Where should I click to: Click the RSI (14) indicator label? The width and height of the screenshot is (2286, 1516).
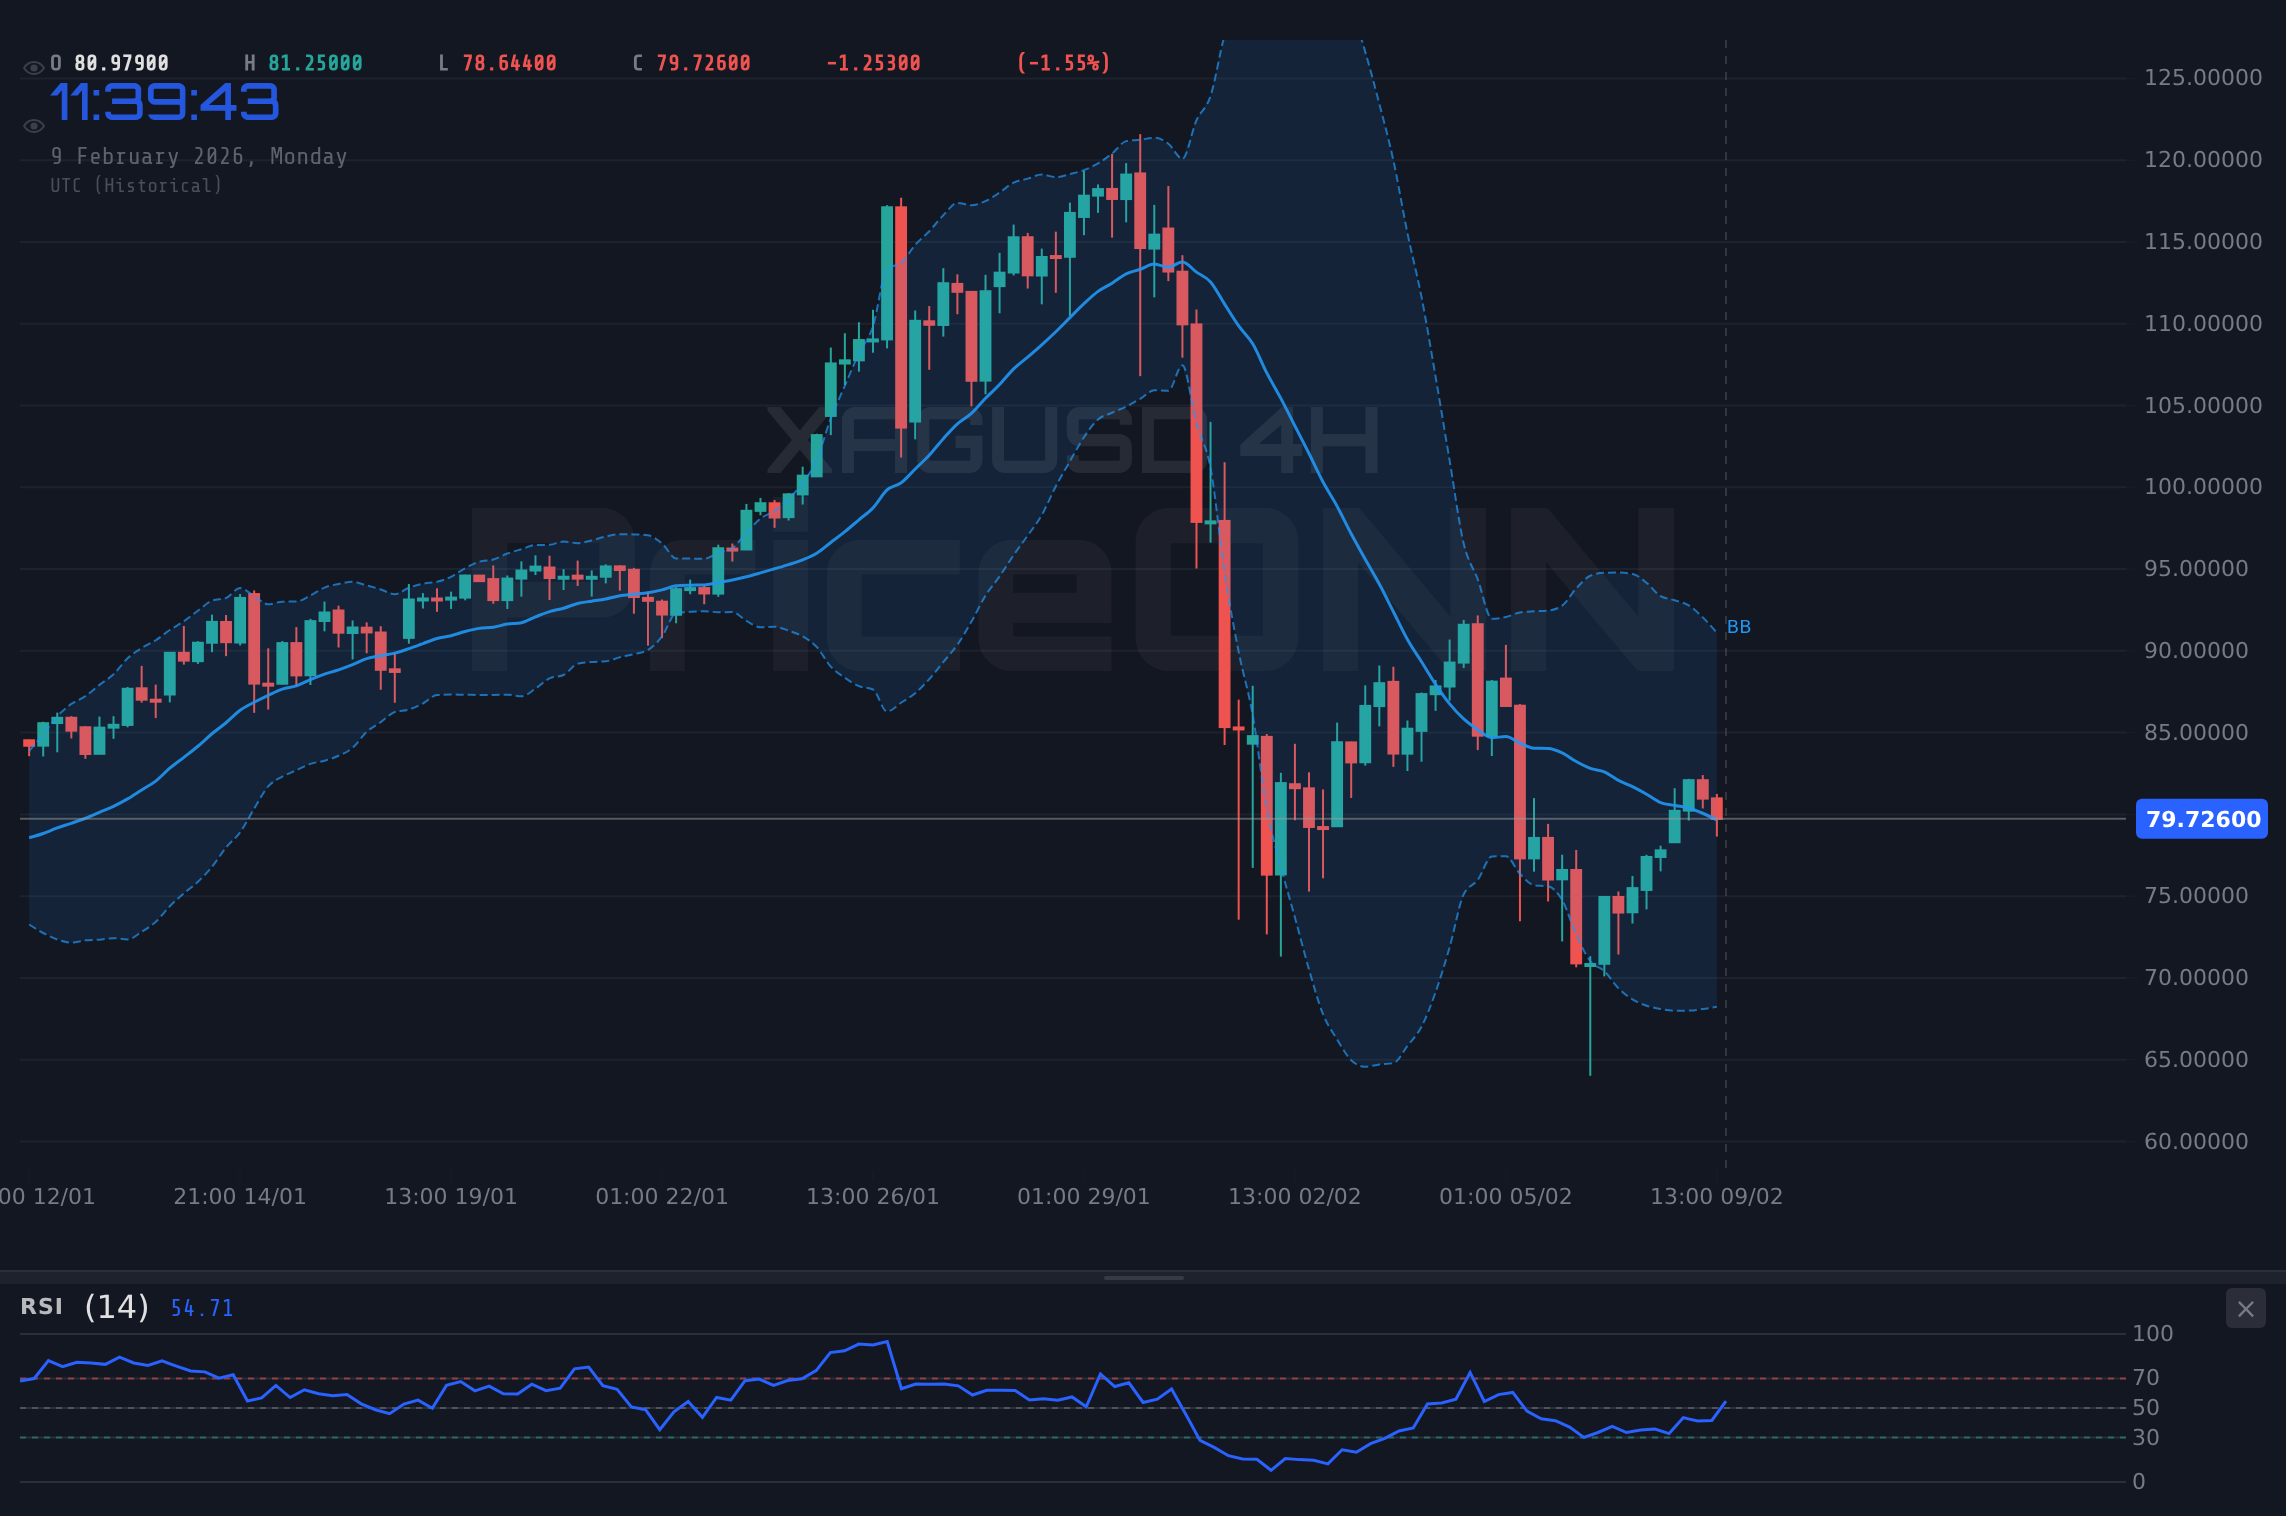click(85, 1307)
